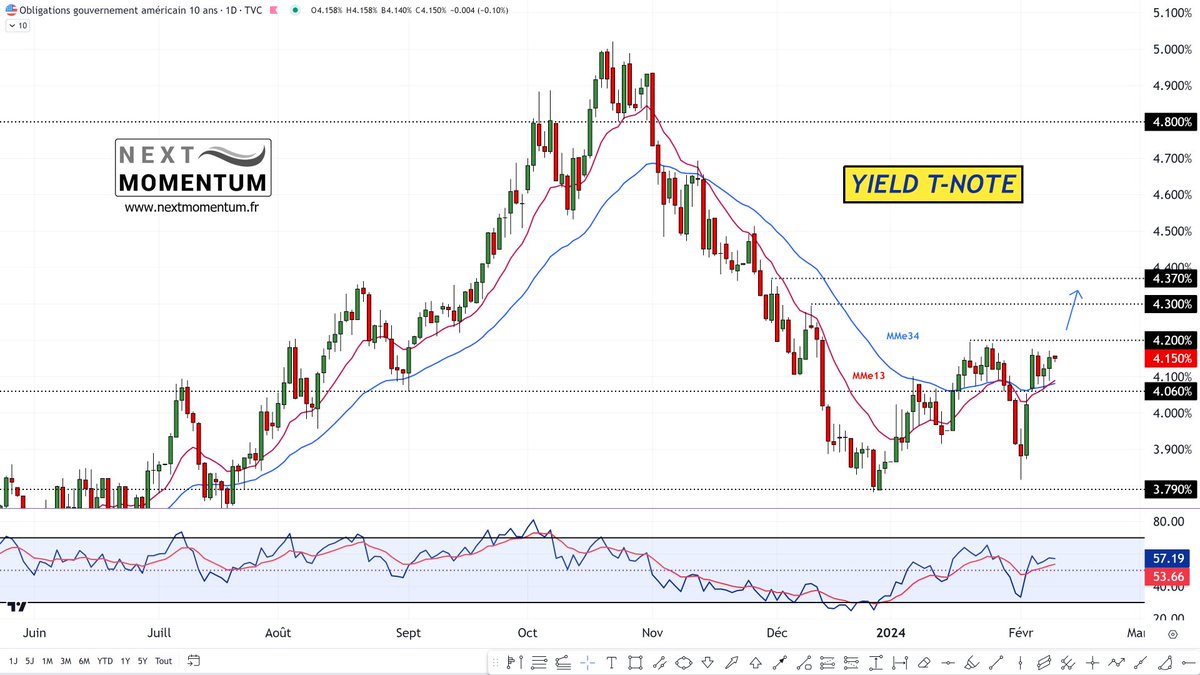Click the 3.790% price level label
1200x675 pixels.
pos(1172,489)
